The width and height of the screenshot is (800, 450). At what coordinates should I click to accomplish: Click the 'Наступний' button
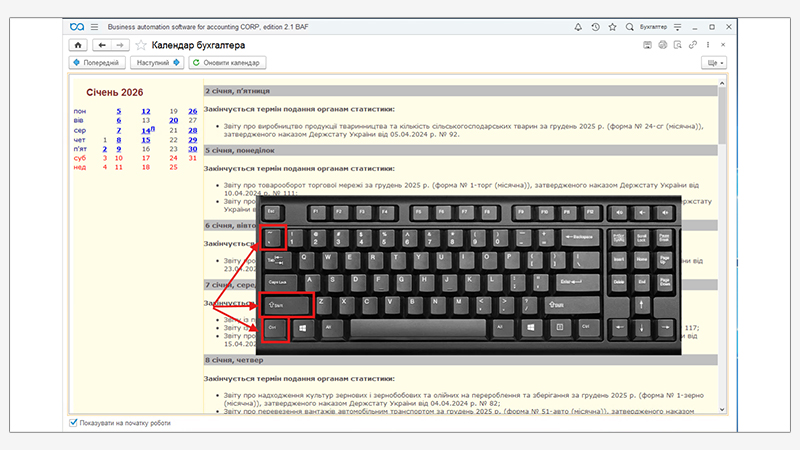click(158, 62)
